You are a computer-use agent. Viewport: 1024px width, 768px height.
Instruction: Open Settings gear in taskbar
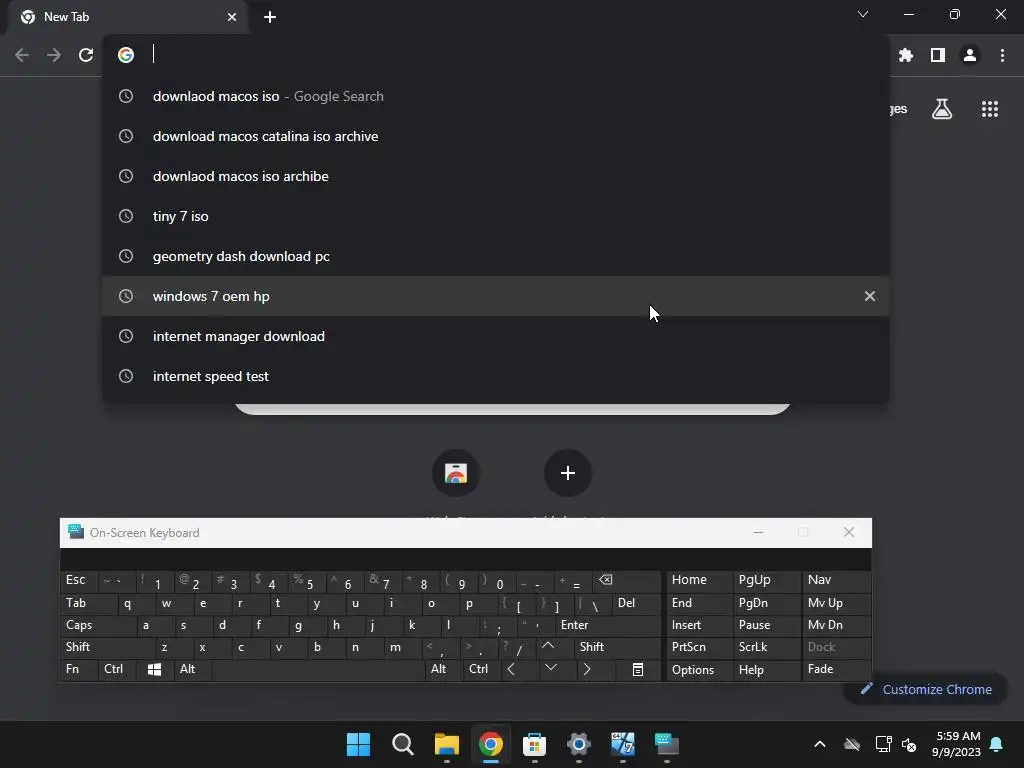click(x=579, y=744)
